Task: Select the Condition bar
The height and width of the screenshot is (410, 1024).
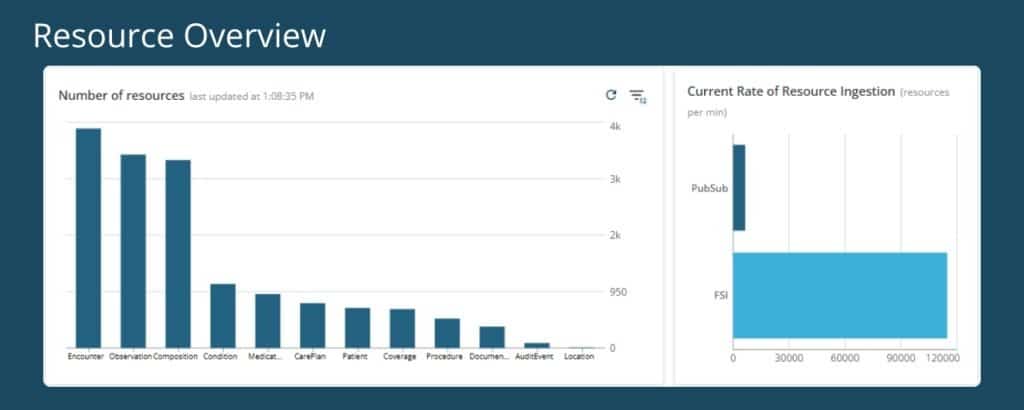Action: (223, 316)
